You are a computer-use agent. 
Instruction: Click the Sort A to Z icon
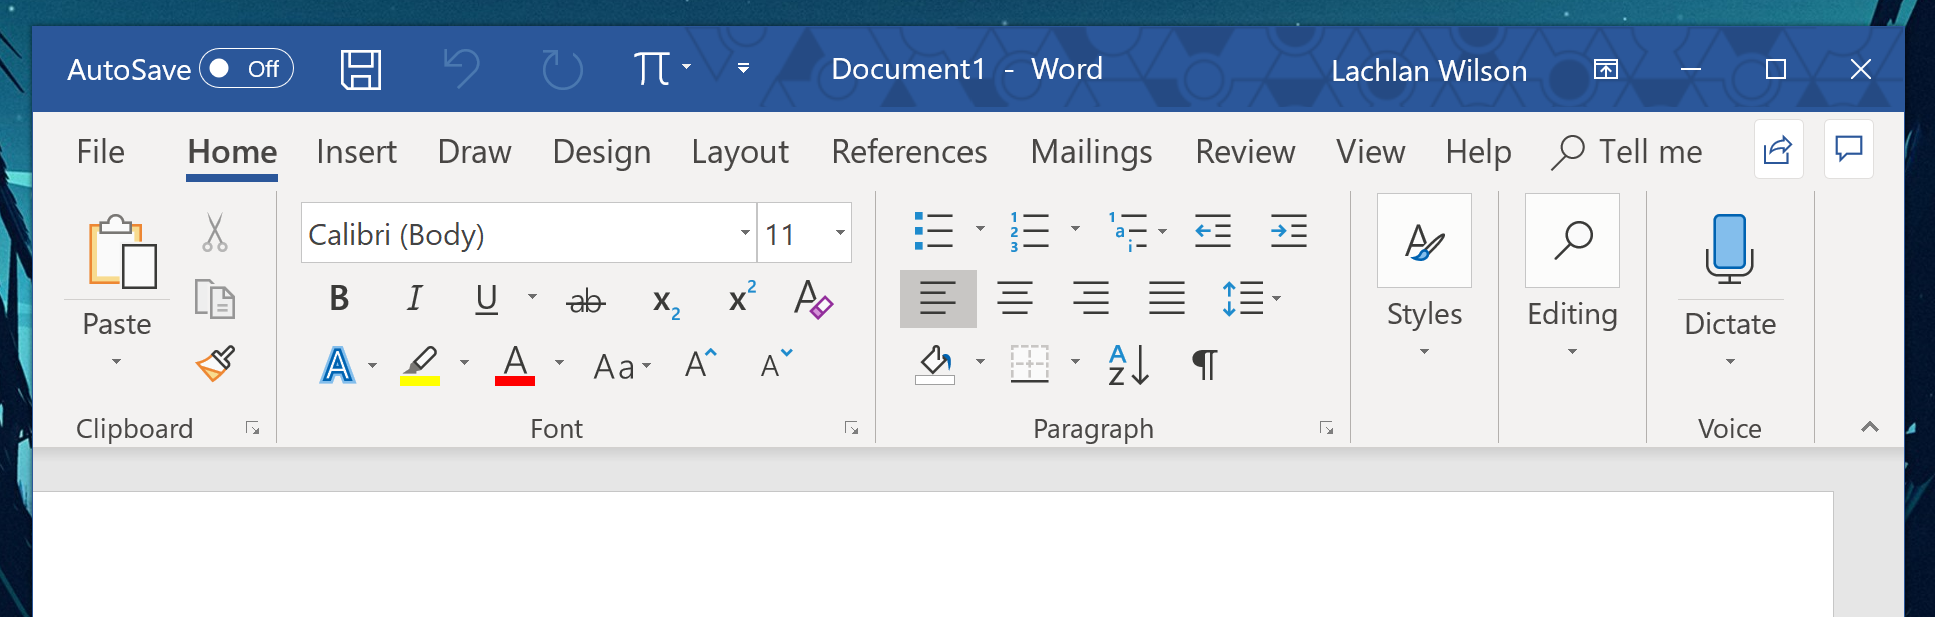1128,365
